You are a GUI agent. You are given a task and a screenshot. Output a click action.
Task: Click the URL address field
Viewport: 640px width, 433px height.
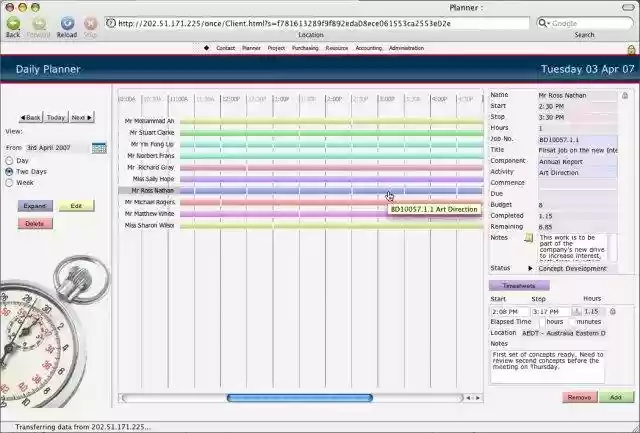click(x=317, y=23)
